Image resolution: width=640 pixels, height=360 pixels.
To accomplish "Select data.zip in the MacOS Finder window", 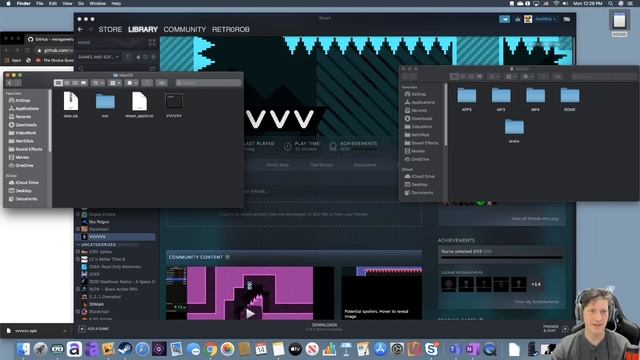I will 71,104.
